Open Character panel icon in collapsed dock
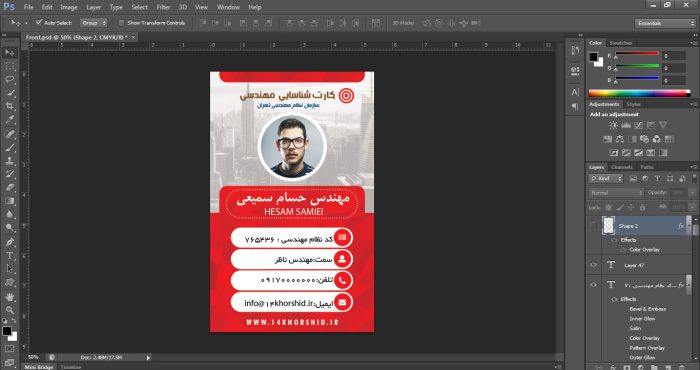Viewport: 700px width, 370px height. [x=575, y=92]
